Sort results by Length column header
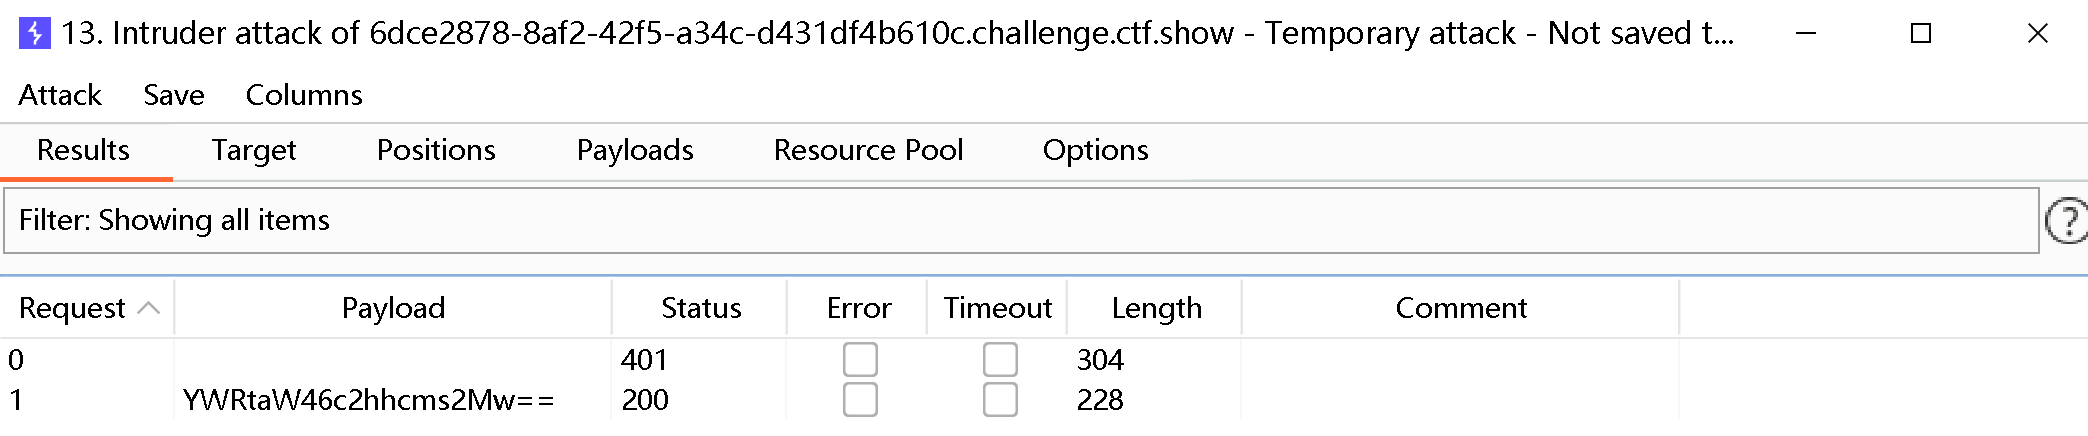The height and width of the screenshot is (436, 2088). pos(1156,308)
